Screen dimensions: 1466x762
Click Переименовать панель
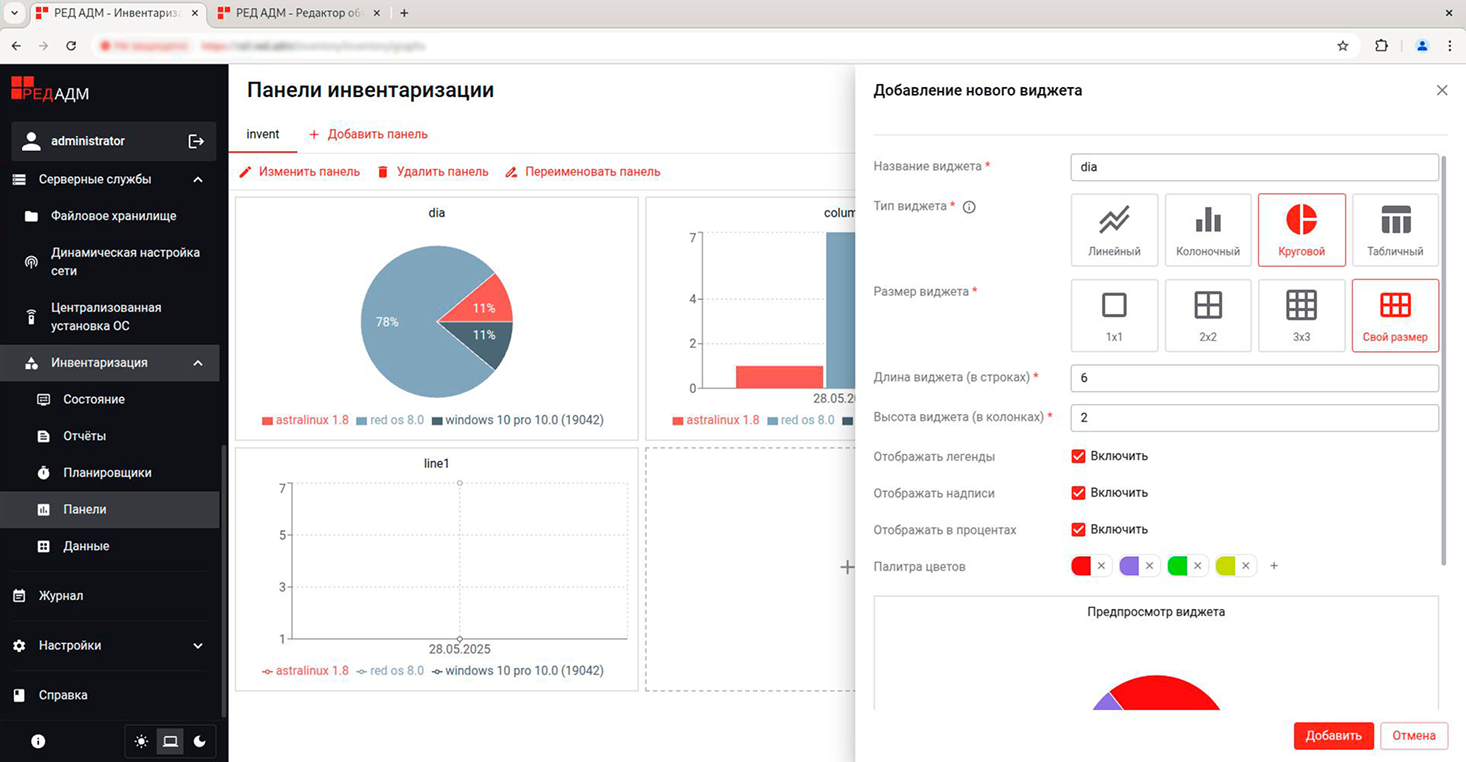pyautogui.click(x=582, y=172)
